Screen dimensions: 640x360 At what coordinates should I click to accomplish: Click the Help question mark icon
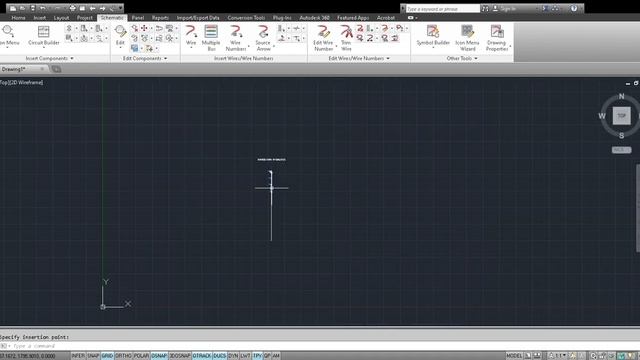pyautogui.click(x=574, y=8)
